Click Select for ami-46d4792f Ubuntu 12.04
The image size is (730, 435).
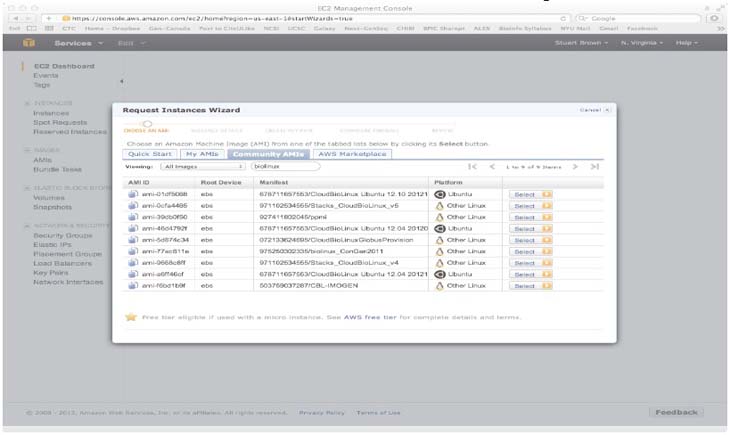tap(530, 229)
